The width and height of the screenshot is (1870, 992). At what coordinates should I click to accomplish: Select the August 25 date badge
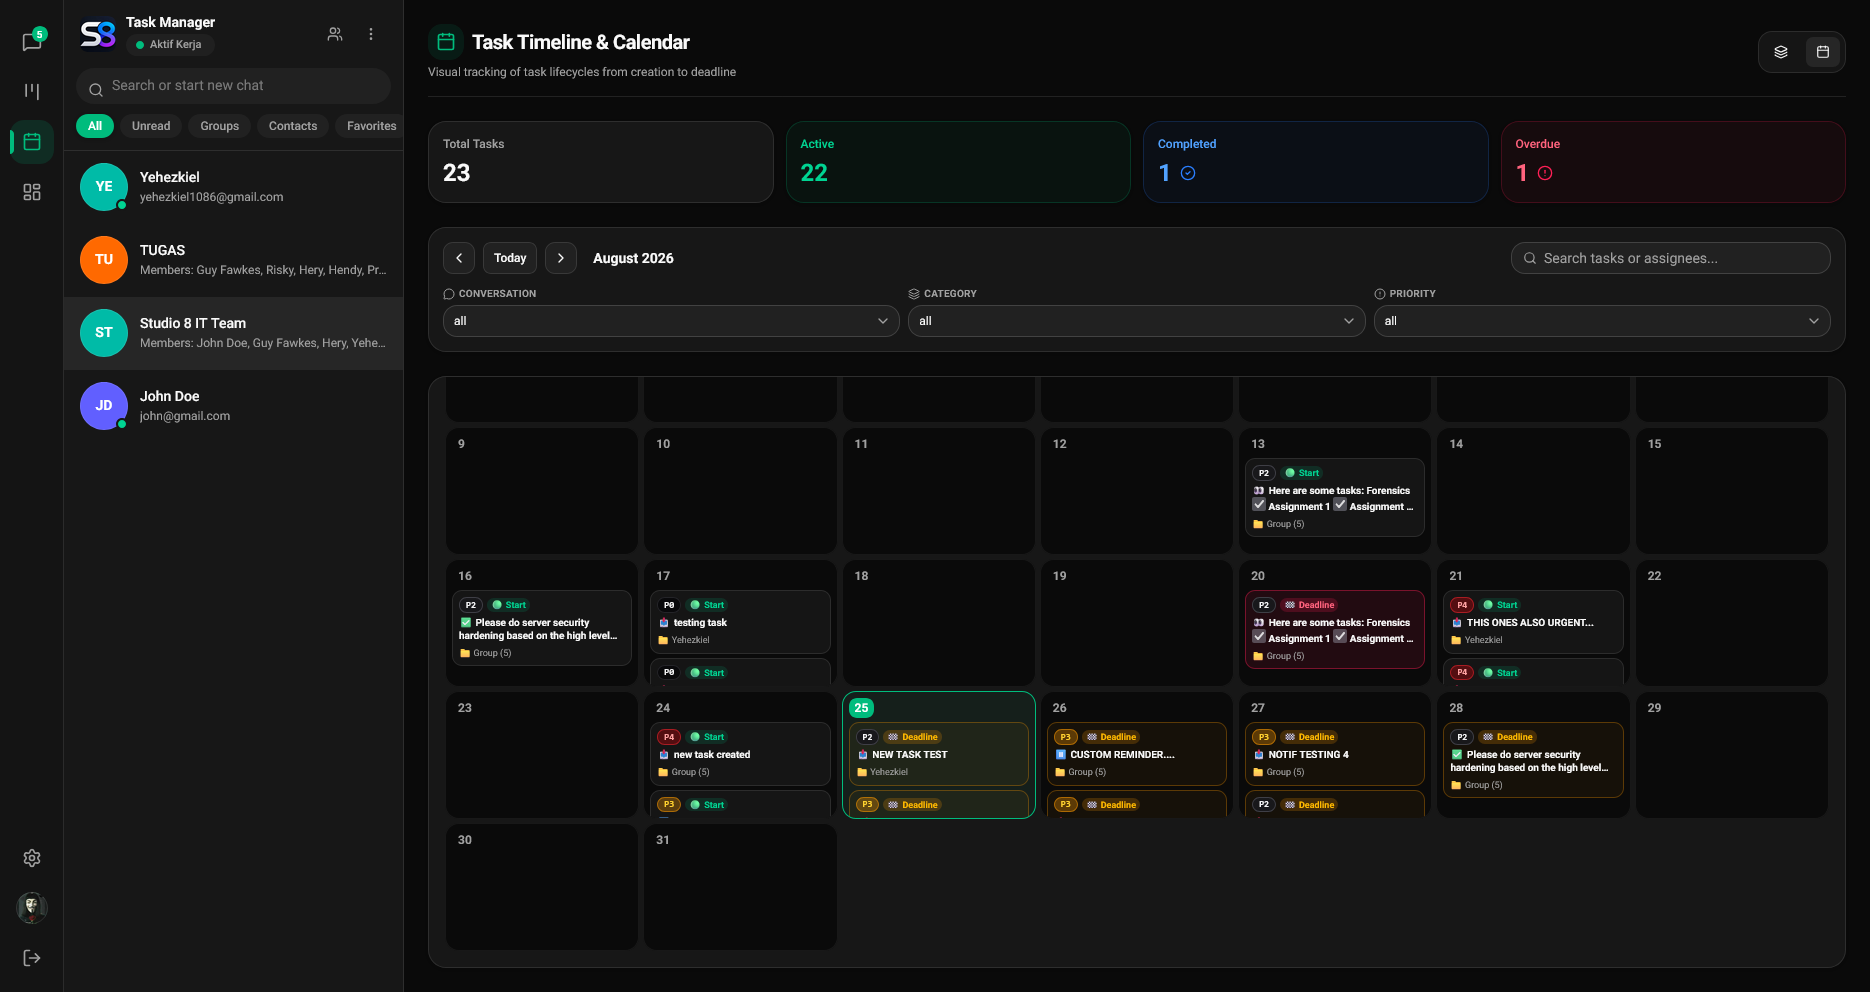(861, 708)
